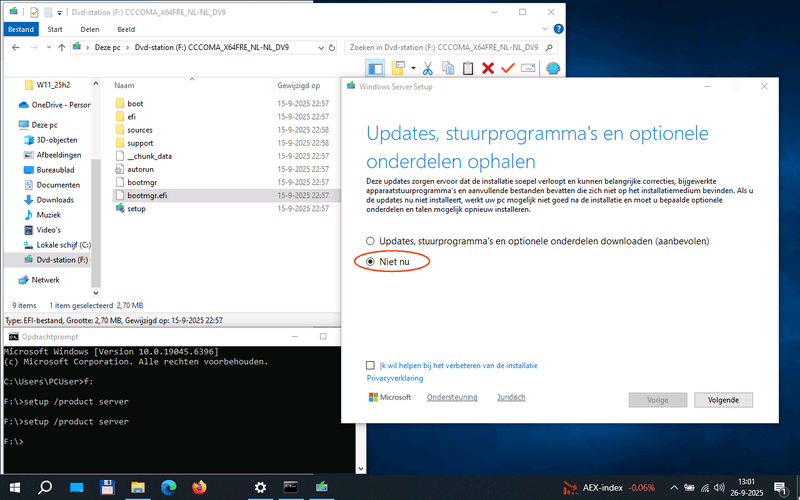
Task: Open 3D-objecten in navigation pane
Action: pos(51,140)
